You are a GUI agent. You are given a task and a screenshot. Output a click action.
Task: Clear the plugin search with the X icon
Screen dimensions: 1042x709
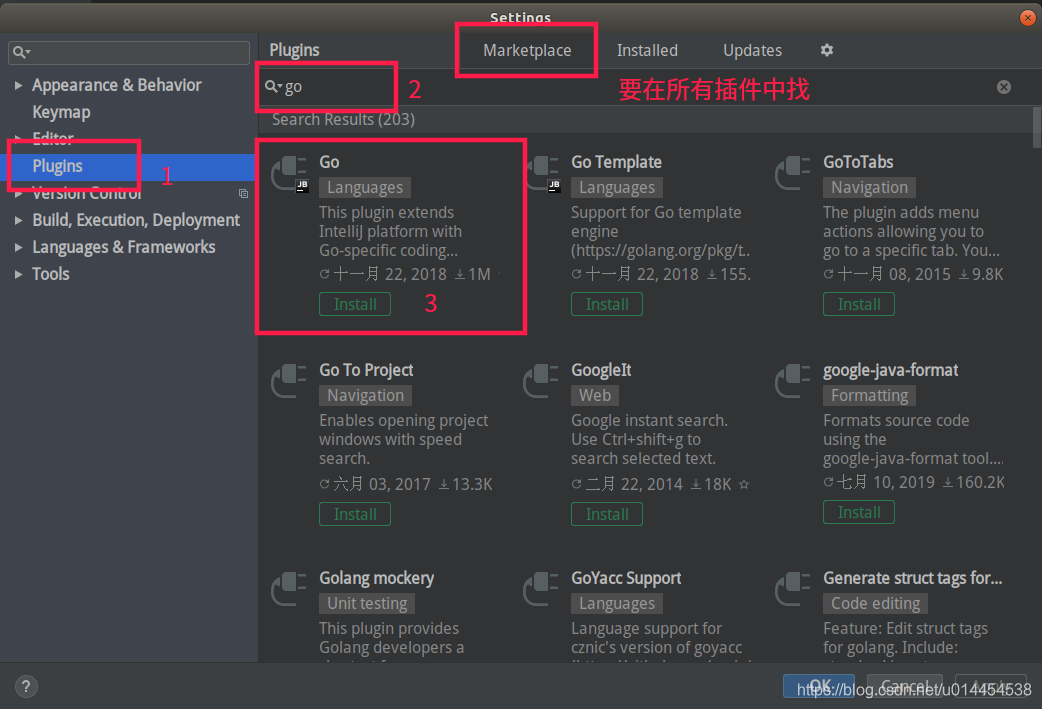[1003, 87]
